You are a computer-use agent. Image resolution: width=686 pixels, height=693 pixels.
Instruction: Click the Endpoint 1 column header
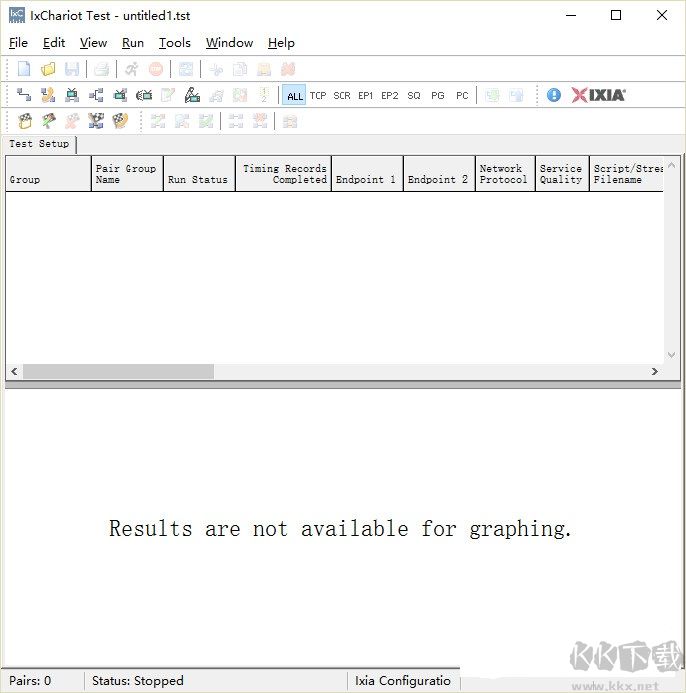point(367,174)
